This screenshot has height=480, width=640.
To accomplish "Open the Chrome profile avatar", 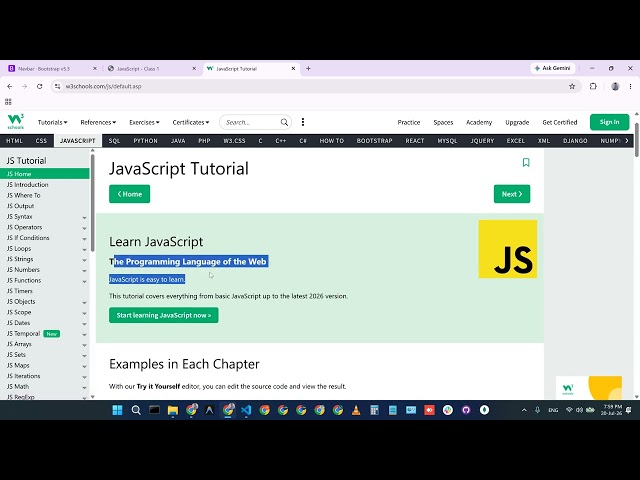I will coord(615,86).
